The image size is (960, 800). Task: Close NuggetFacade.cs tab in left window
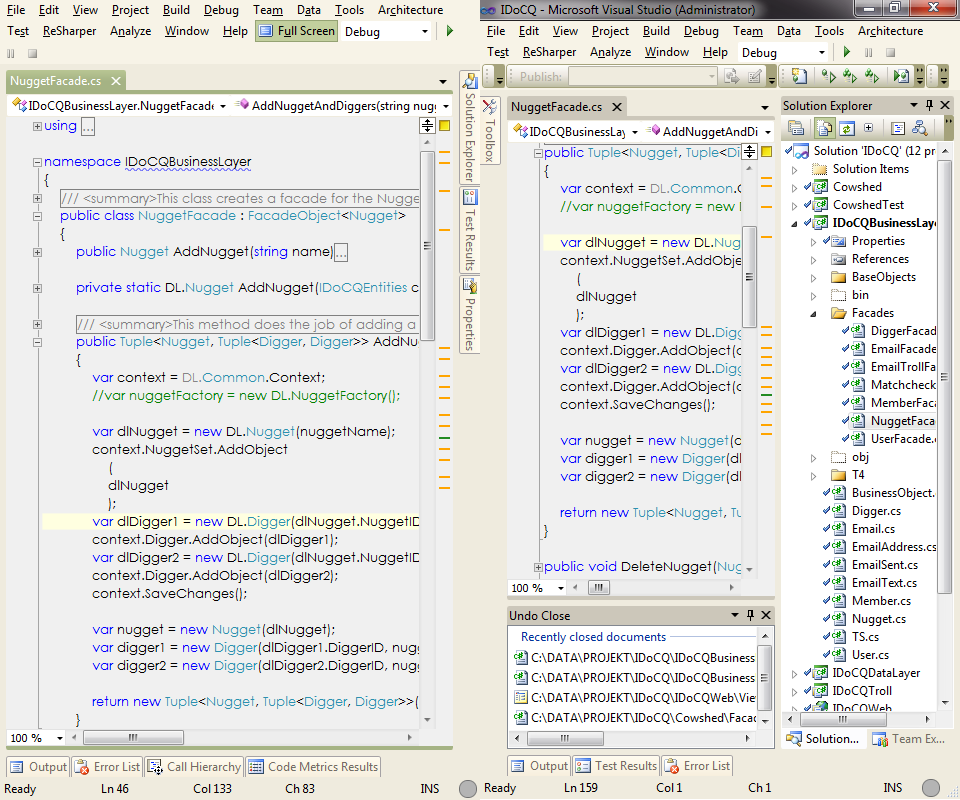pos(116,81)
